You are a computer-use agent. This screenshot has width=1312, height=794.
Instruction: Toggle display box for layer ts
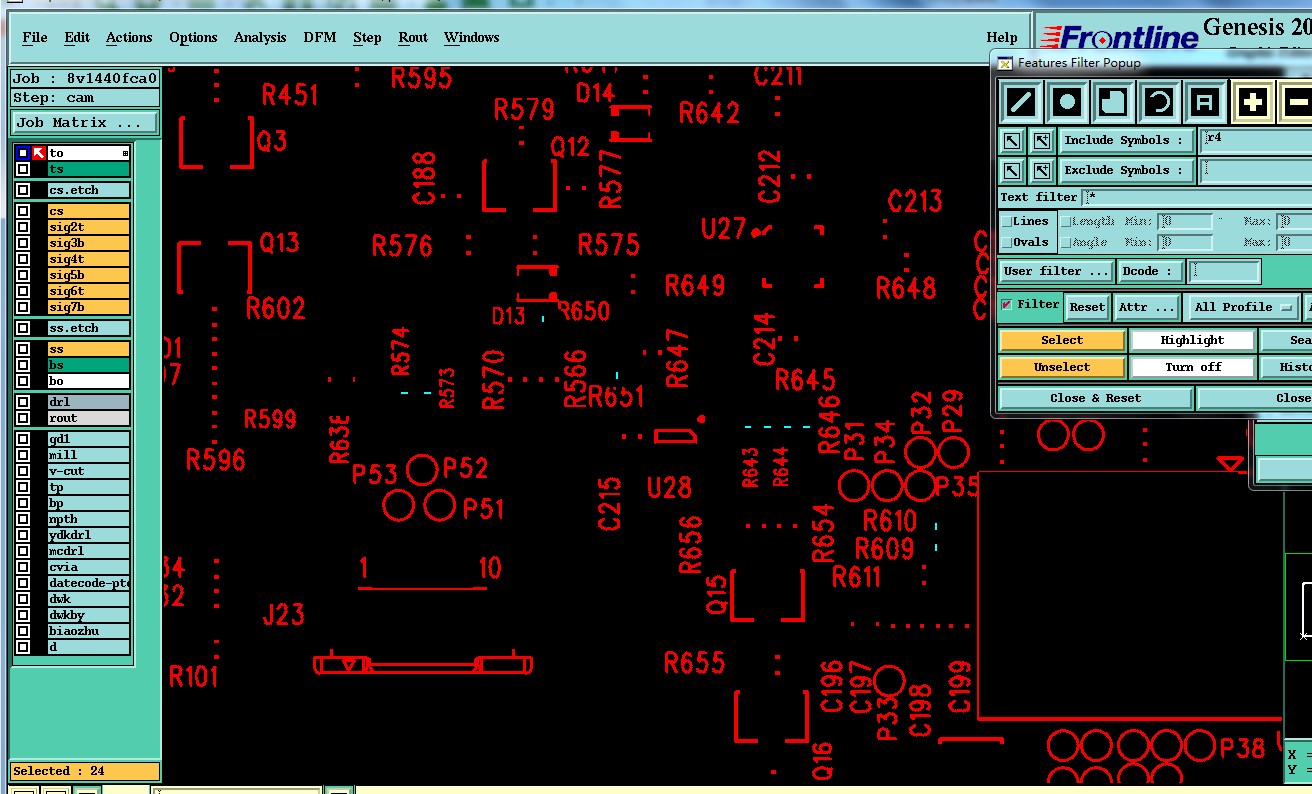pos(23,169)
